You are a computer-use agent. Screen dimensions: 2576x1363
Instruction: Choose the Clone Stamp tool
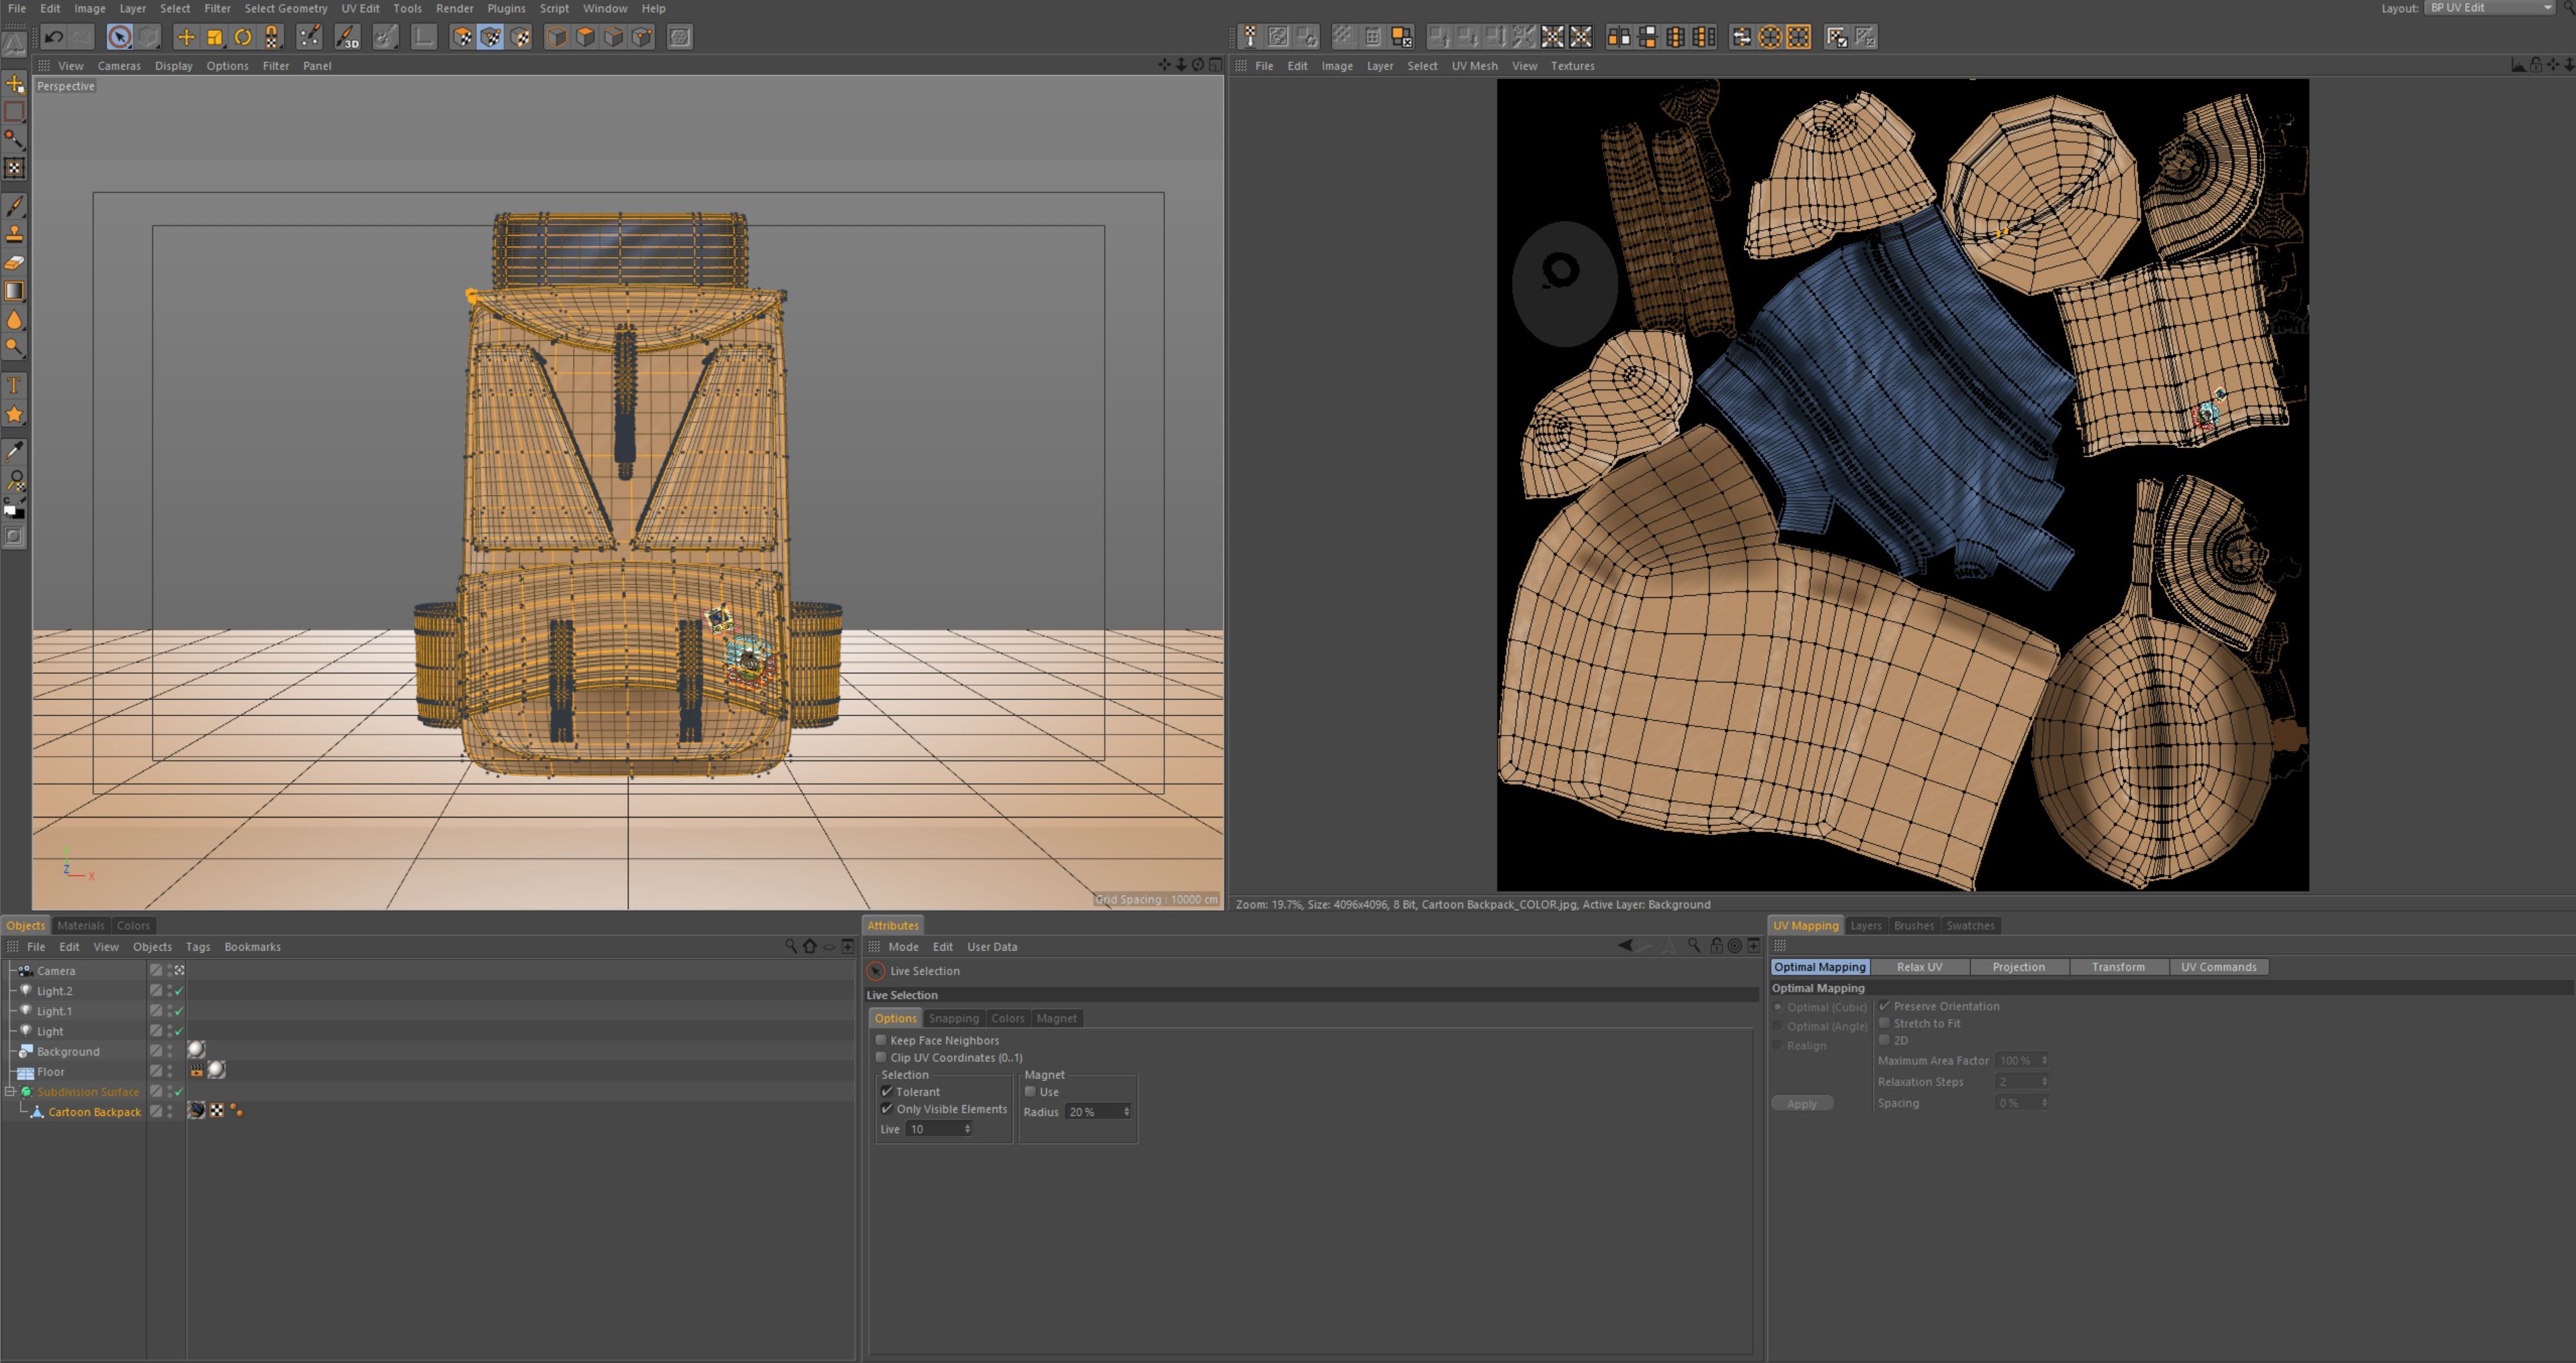(15, 234)
